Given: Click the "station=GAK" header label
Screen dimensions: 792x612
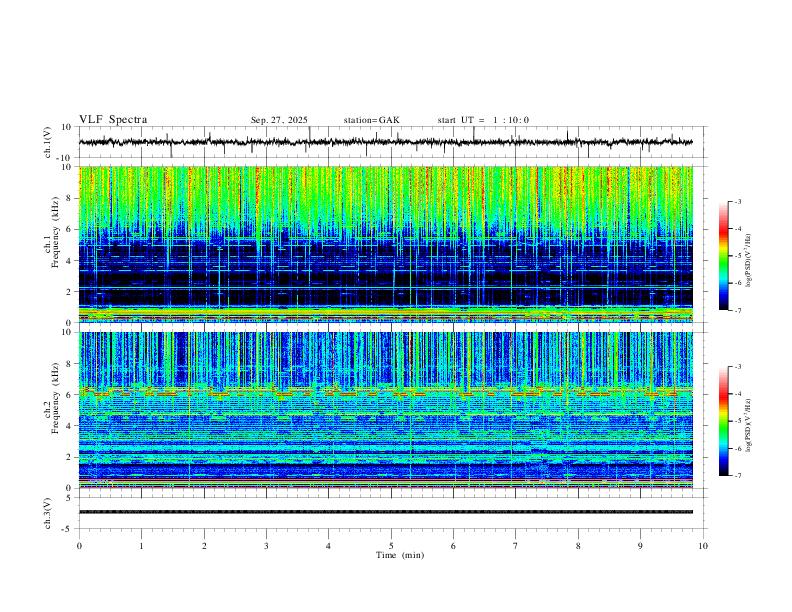Looking at the screenshot, I should [371, 120].
